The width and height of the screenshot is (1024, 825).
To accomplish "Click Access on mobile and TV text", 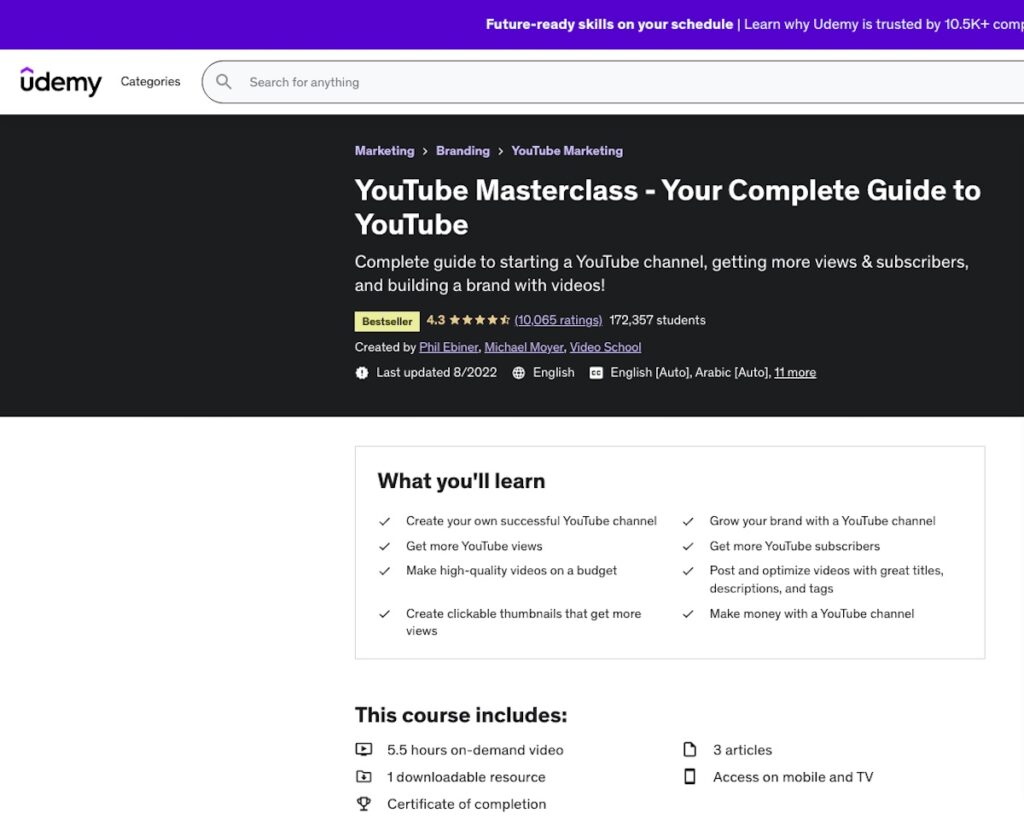I will (793, 777).
